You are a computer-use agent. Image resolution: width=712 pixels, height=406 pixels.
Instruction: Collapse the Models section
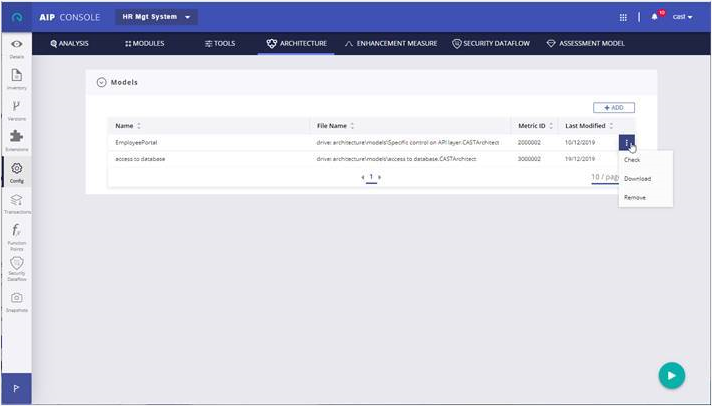click(x=101, y=82)
